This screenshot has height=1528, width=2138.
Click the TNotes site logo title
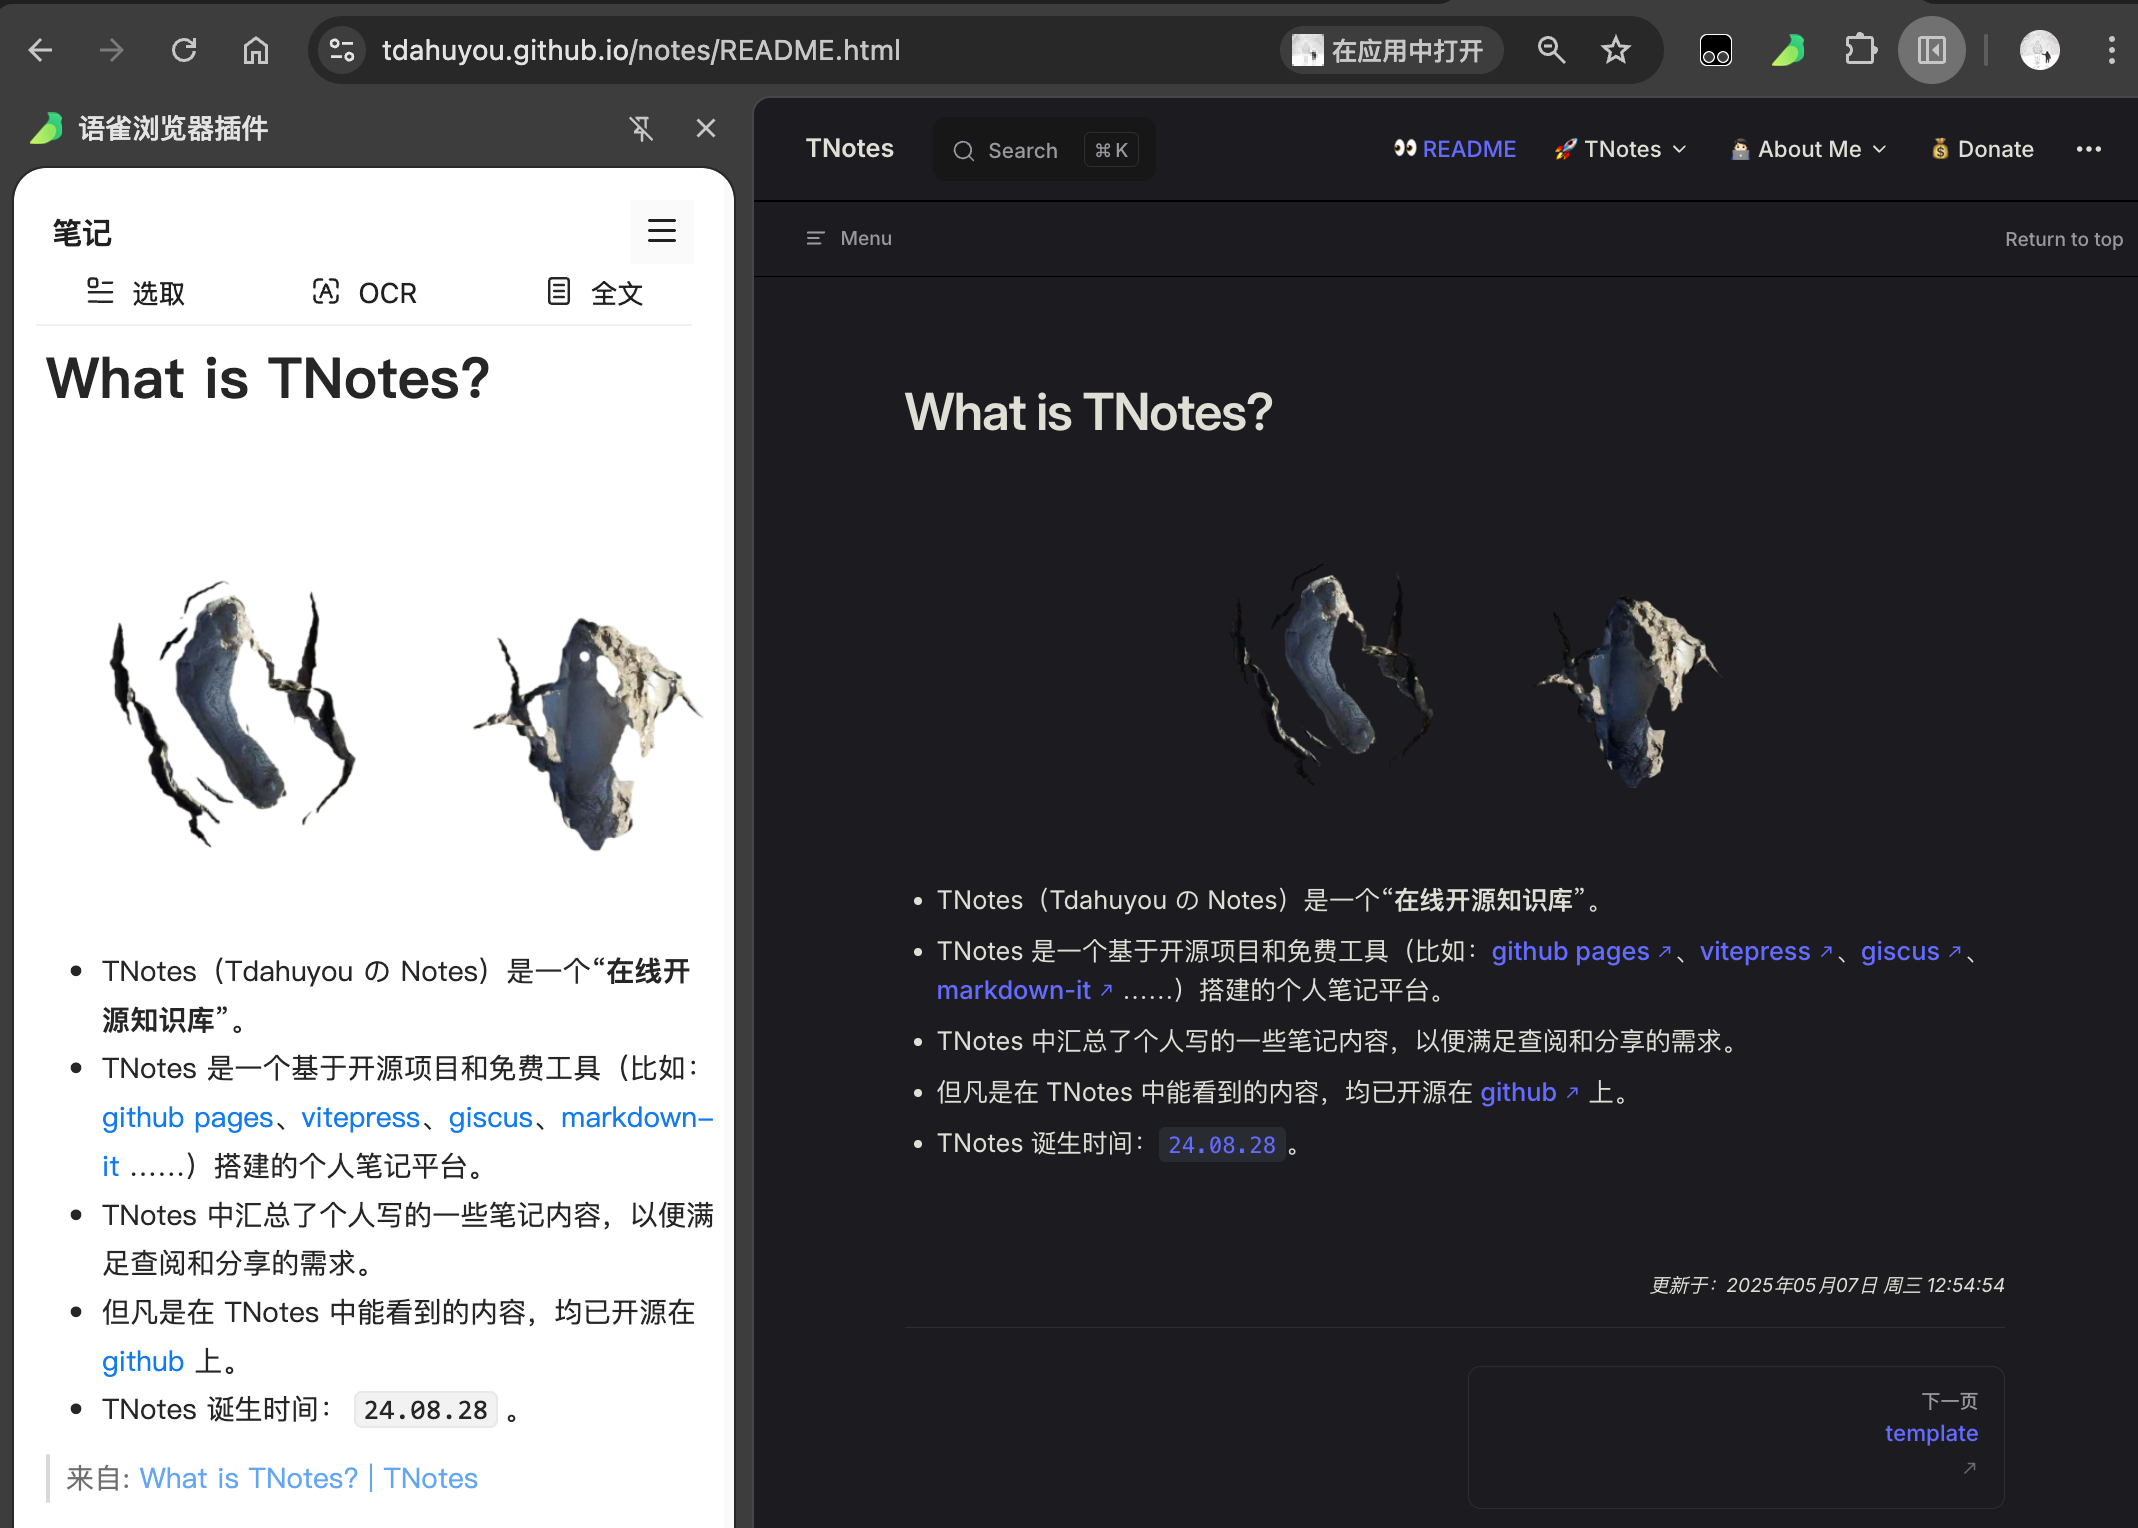[x=850, y=149]
